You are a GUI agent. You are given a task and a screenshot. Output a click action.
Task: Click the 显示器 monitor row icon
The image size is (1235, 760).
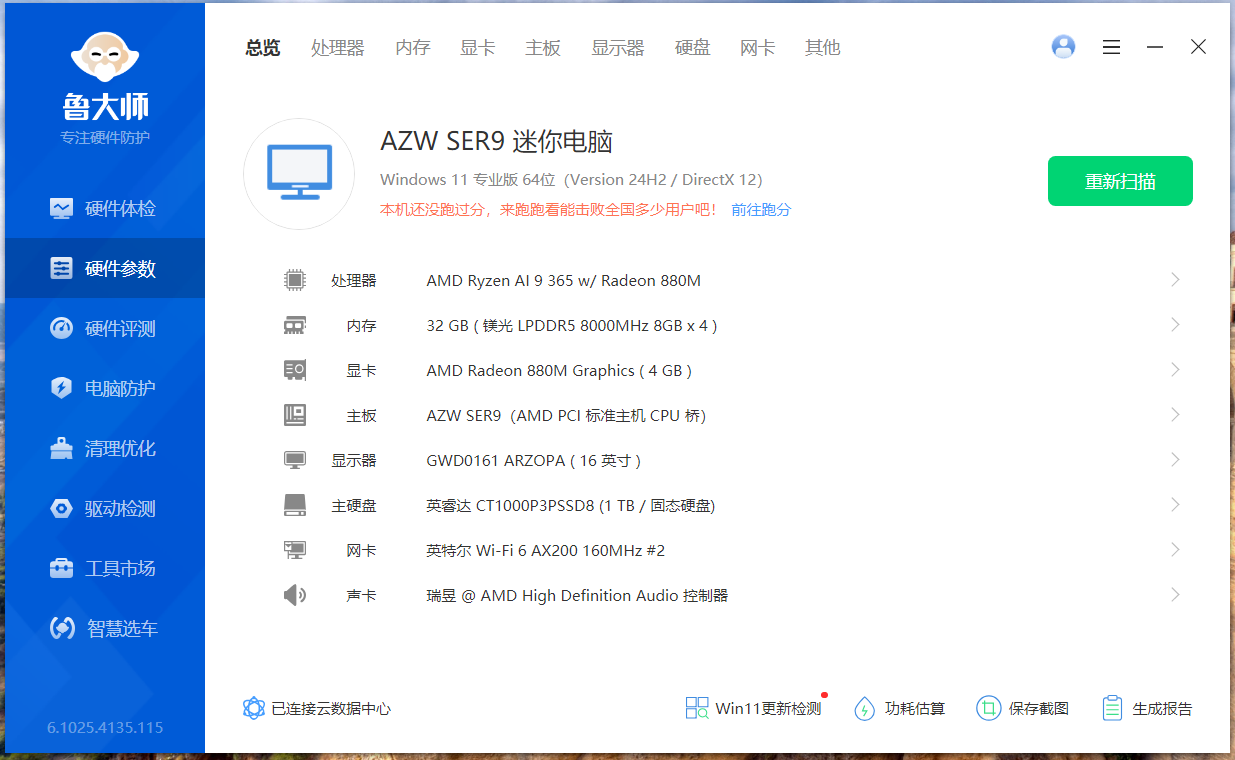tap(294, 460)
